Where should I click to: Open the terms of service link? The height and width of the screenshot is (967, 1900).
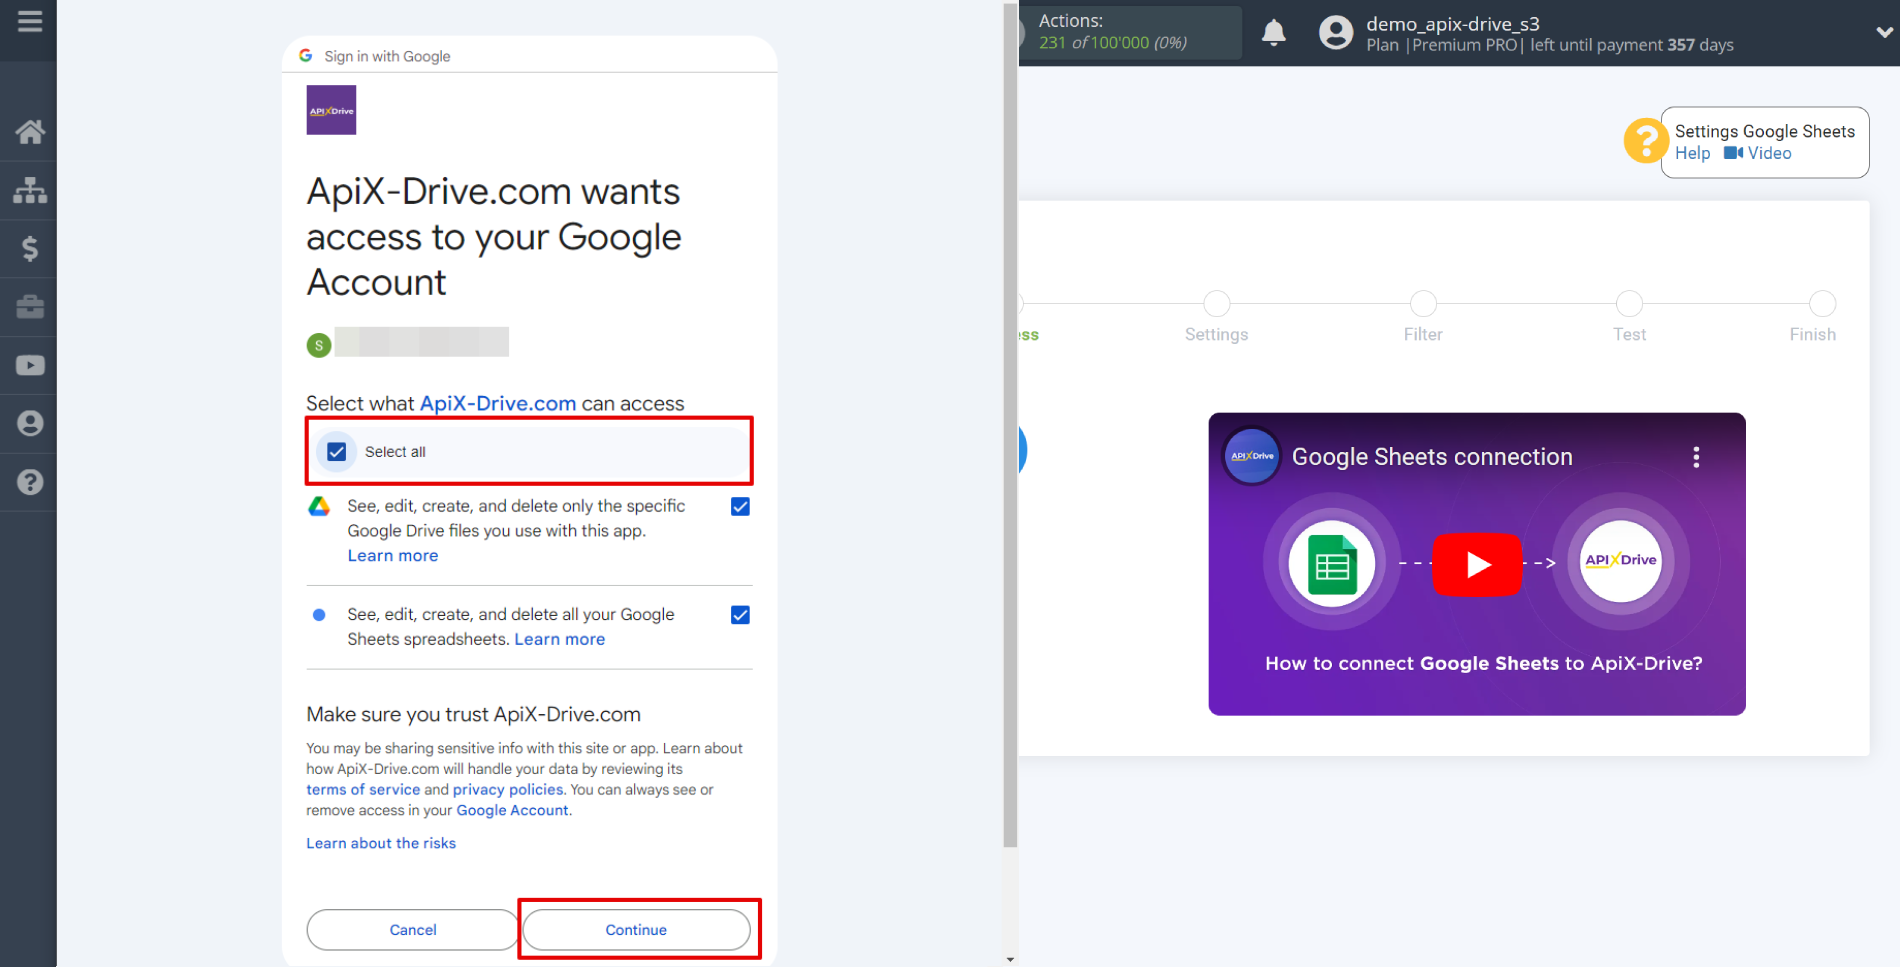click(x=363, y=790)
